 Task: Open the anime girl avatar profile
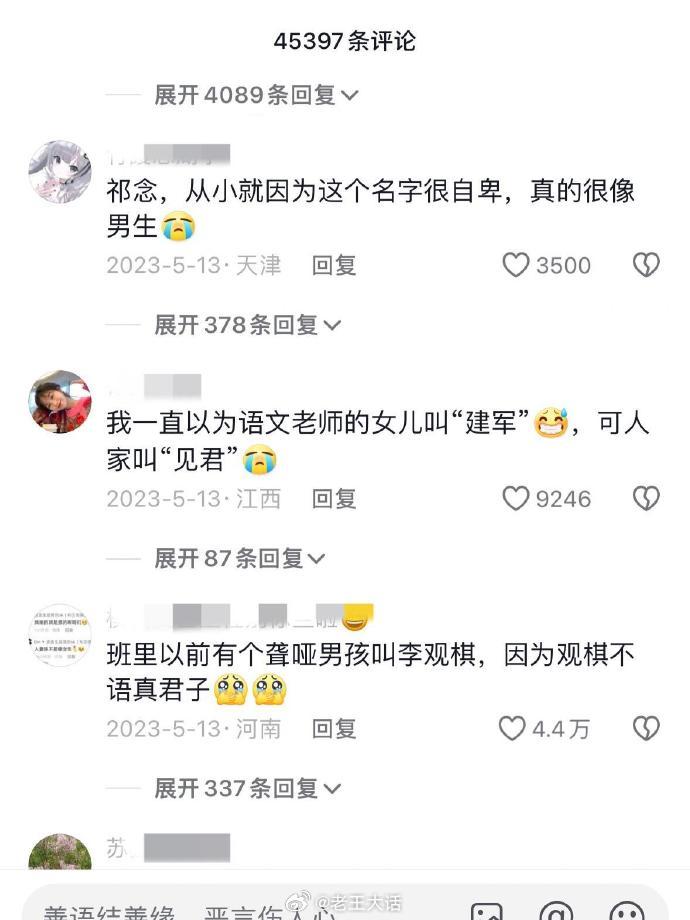click(x=60, y=171)
